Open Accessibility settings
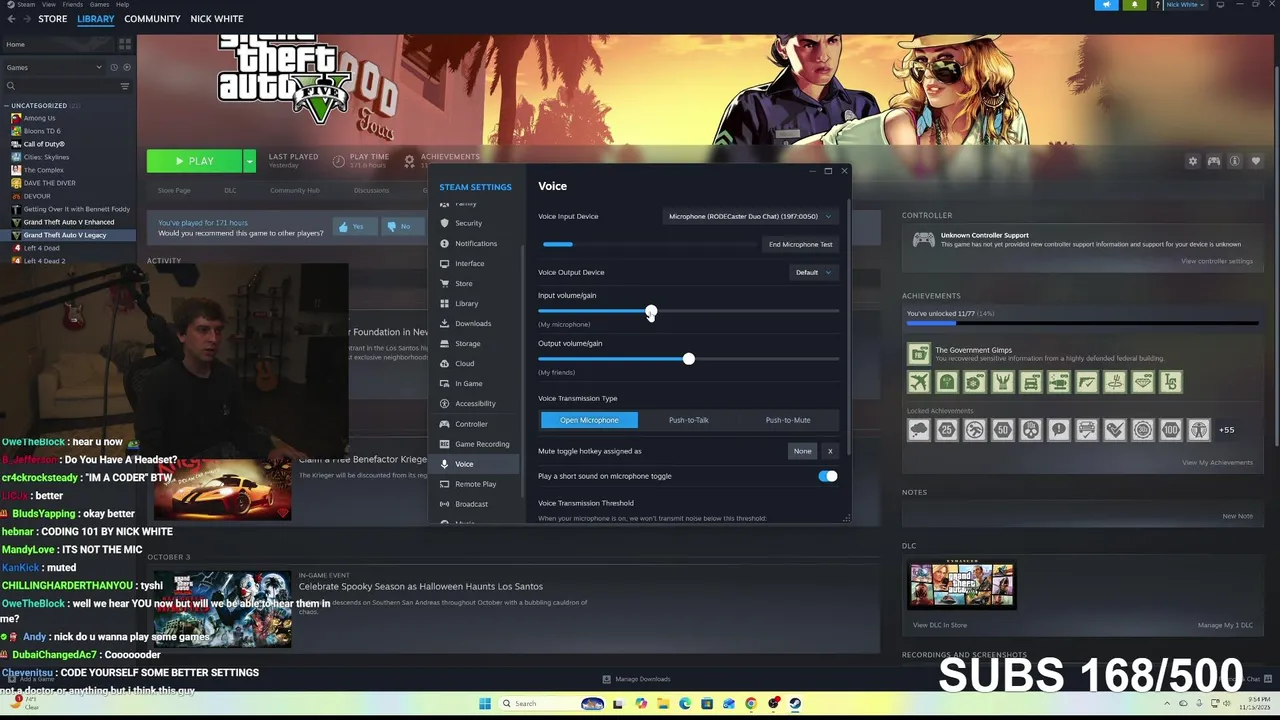 [x=475, y=403]
